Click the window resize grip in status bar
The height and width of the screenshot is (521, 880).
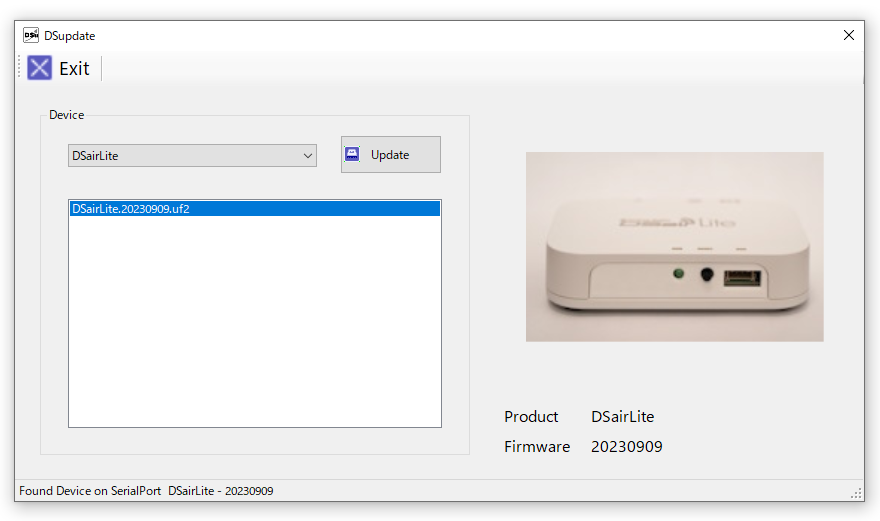click(x=856, y=493)
